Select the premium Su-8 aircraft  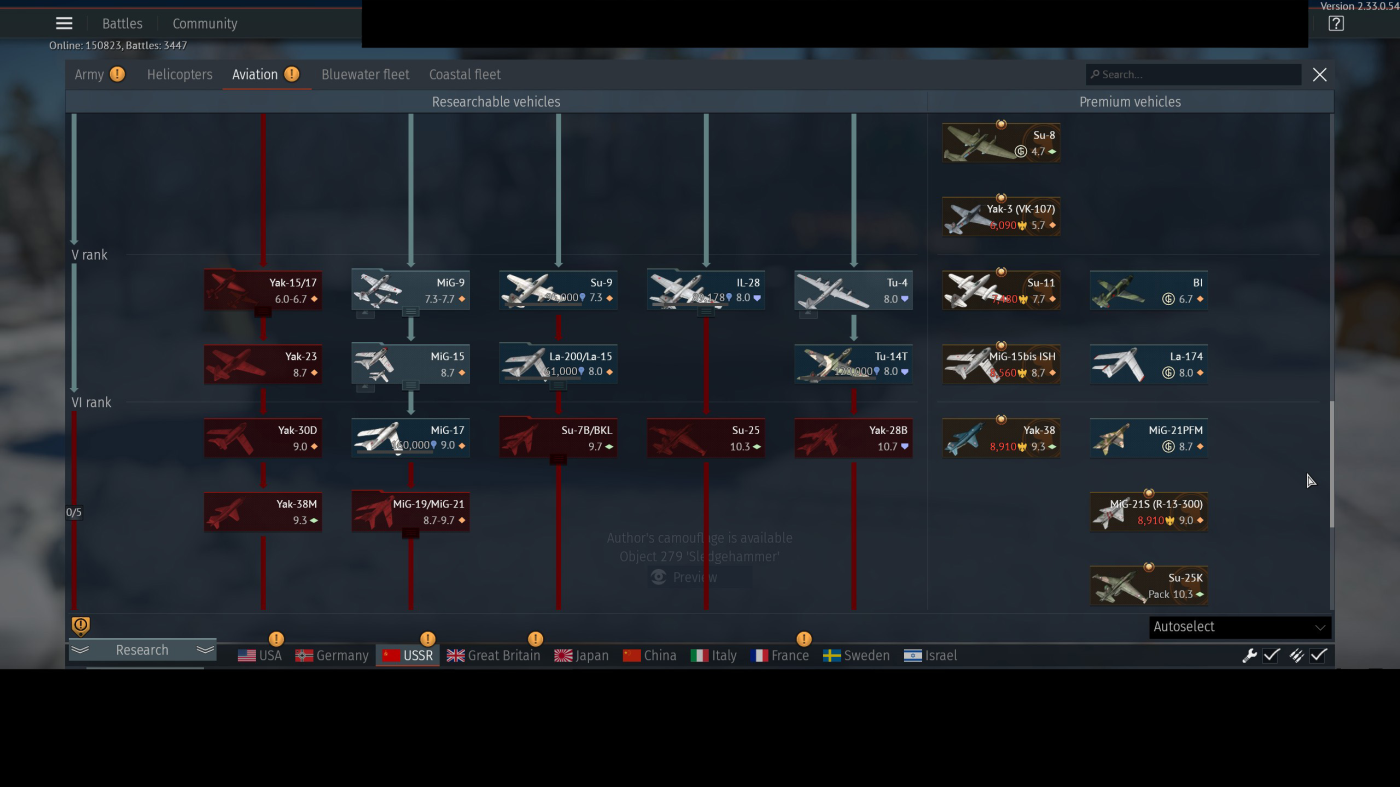tap(1001, 143)
